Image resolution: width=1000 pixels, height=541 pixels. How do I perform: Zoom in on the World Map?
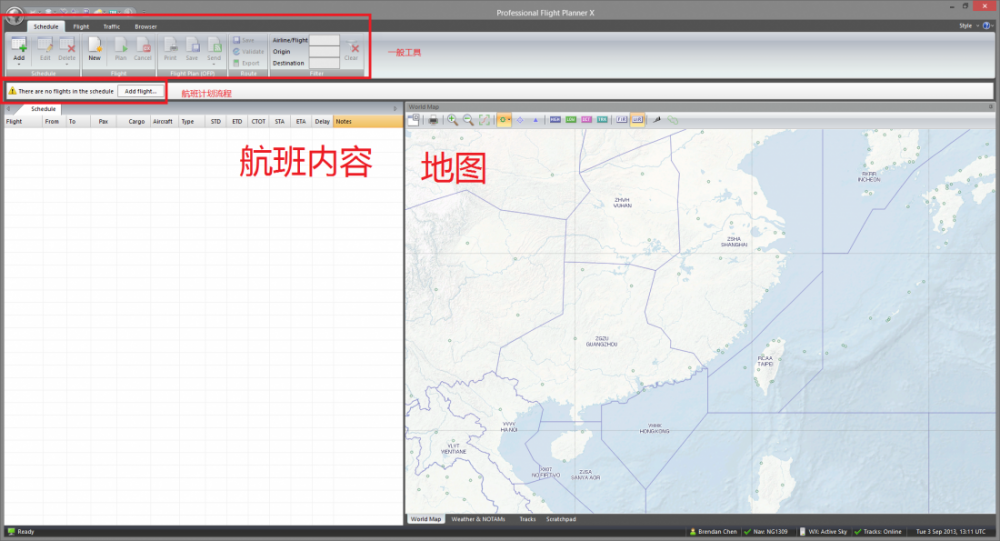pyautogui.click(x=452, y=120)
